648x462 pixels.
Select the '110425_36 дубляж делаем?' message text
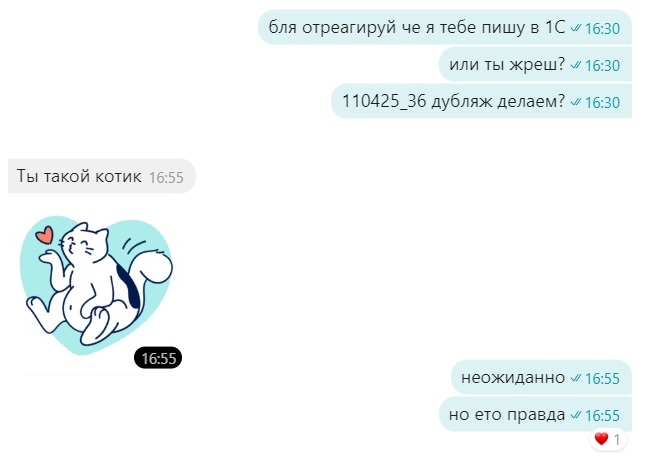click(x=454, y=101)
